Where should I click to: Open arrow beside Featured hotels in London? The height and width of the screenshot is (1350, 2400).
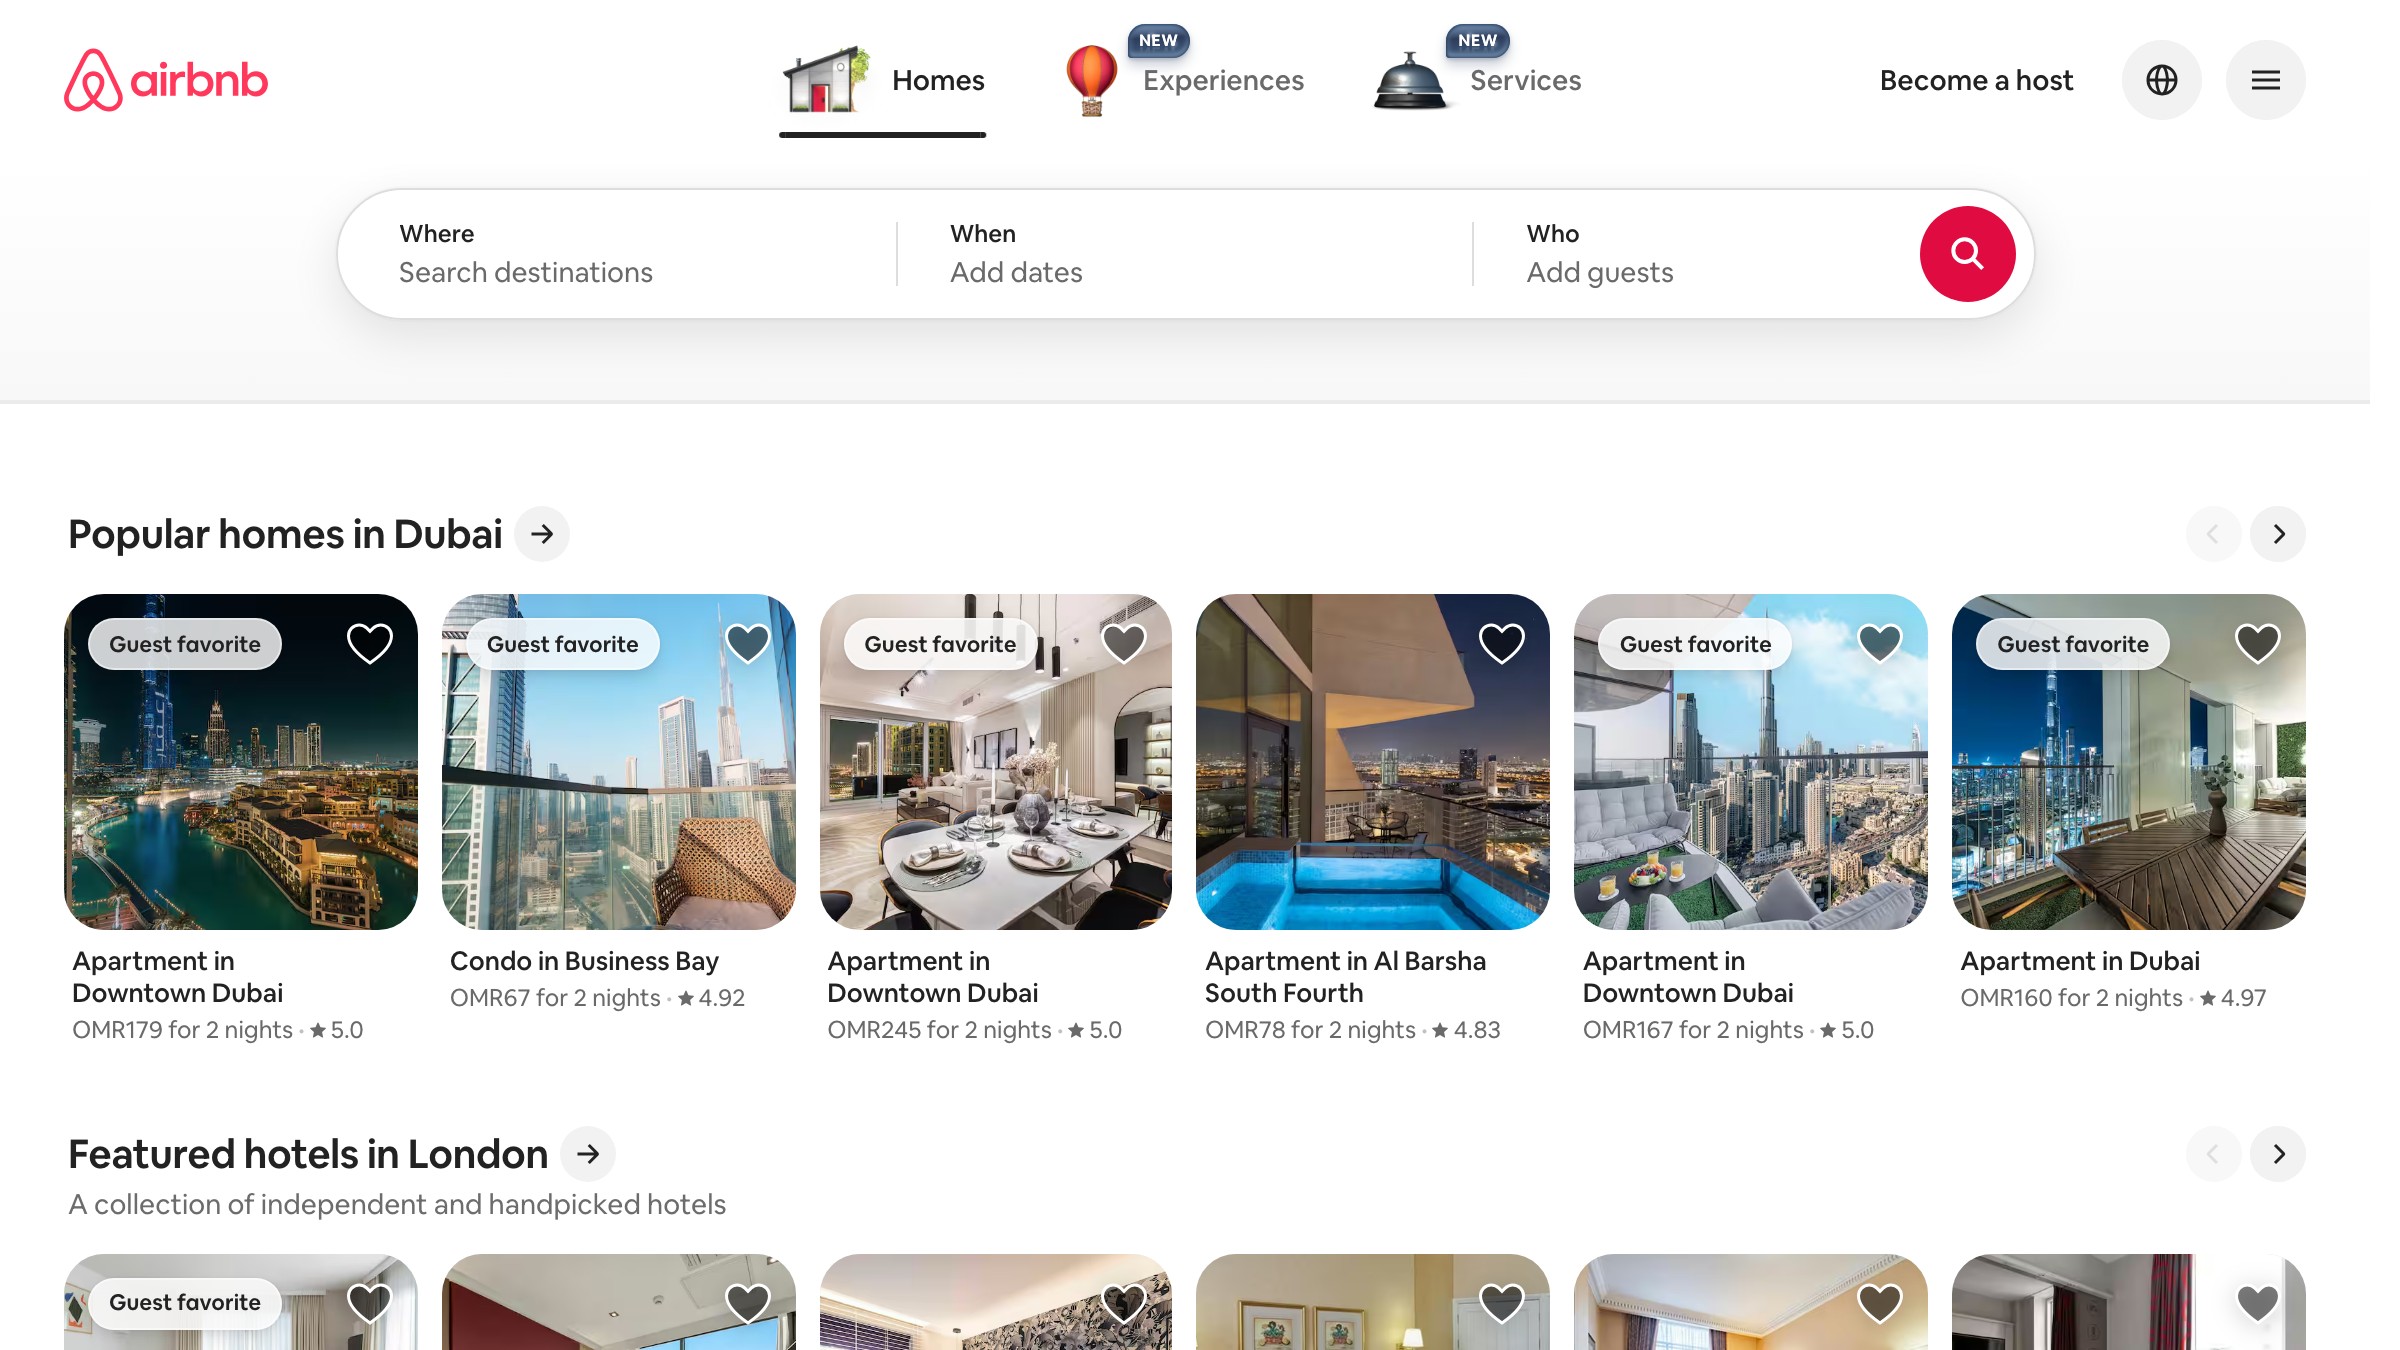pyautogui.click(x=588, y=1154)
